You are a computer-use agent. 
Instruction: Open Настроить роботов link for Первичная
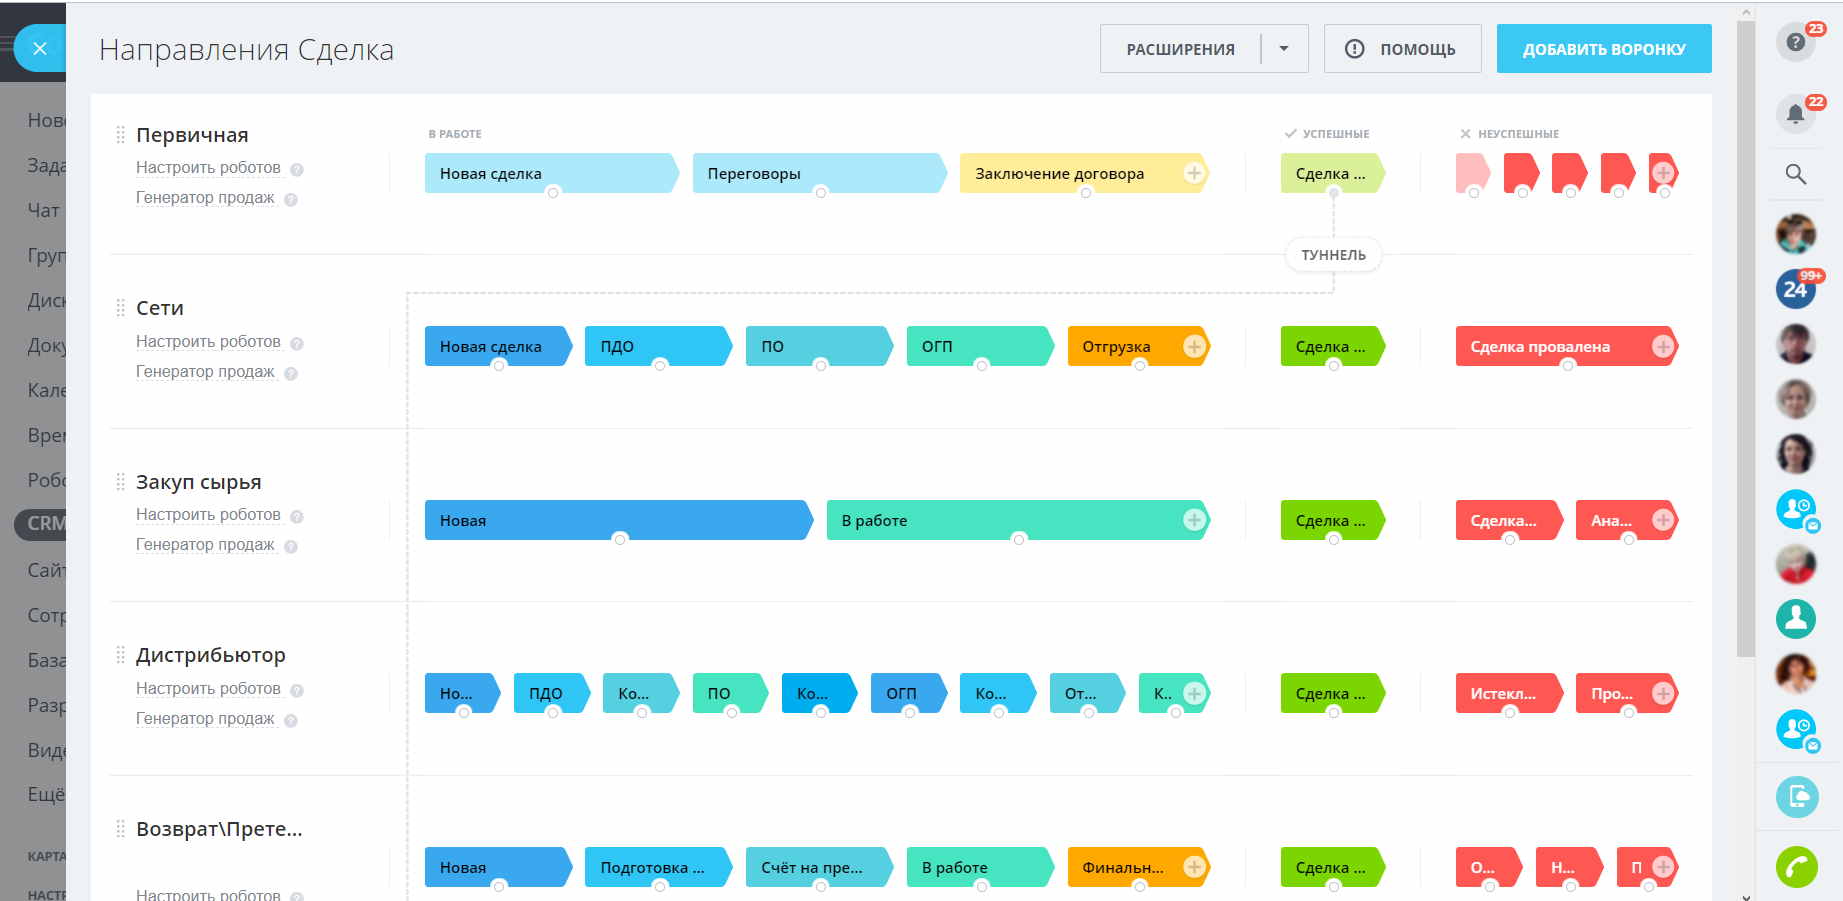[208, 168]
